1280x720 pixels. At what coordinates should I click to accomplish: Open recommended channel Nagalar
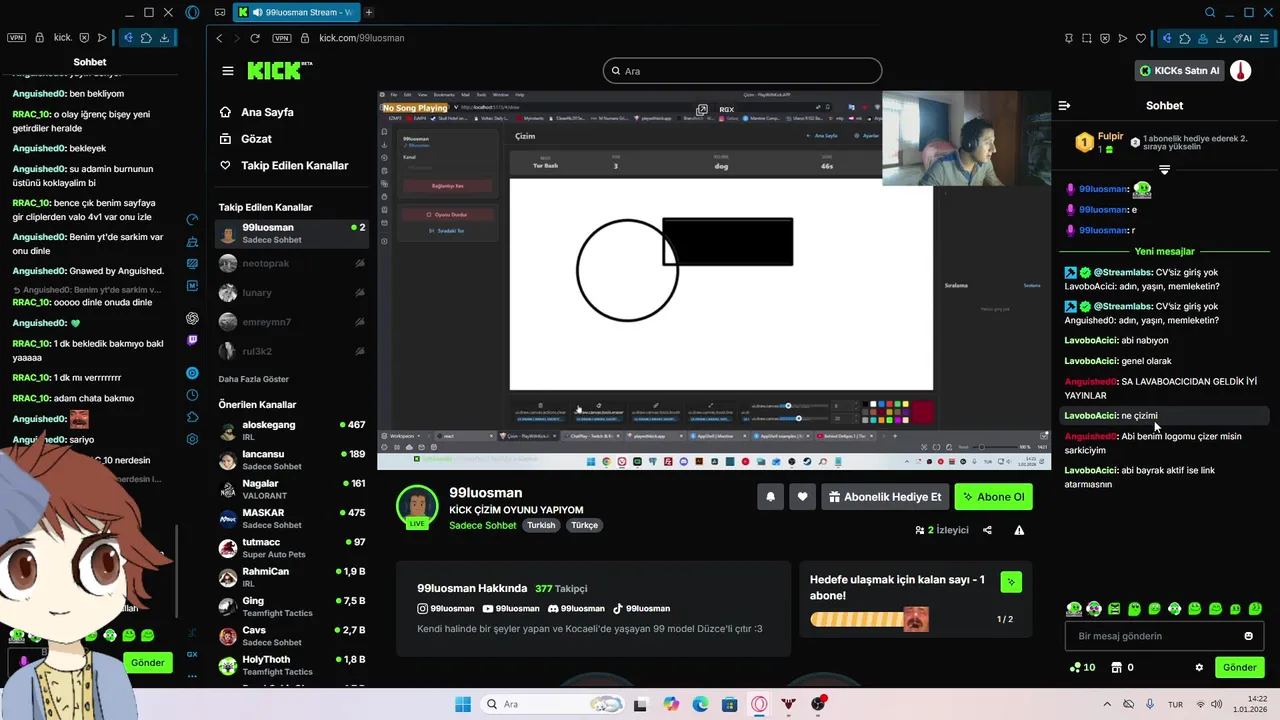point(291,489)
